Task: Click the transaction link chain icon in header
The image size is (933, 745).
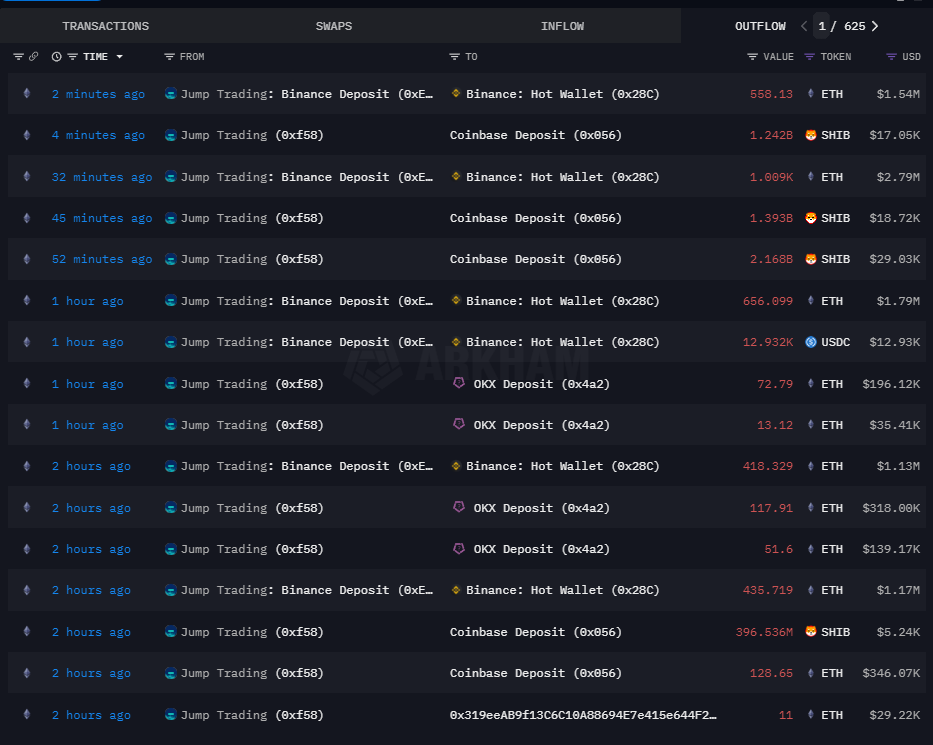Action: (33, 57)
